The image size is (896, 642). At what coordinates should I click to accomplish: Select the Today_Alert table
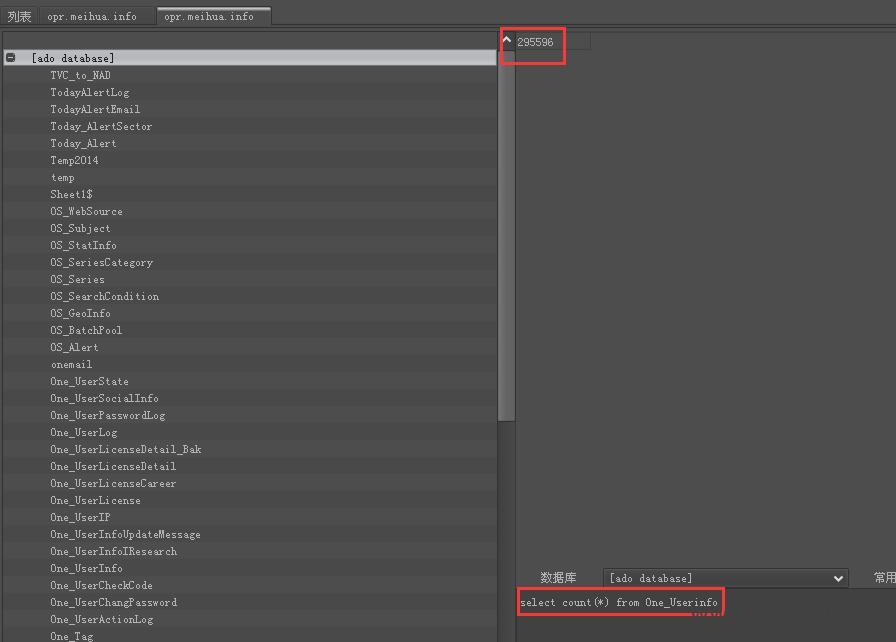point(83,143)
